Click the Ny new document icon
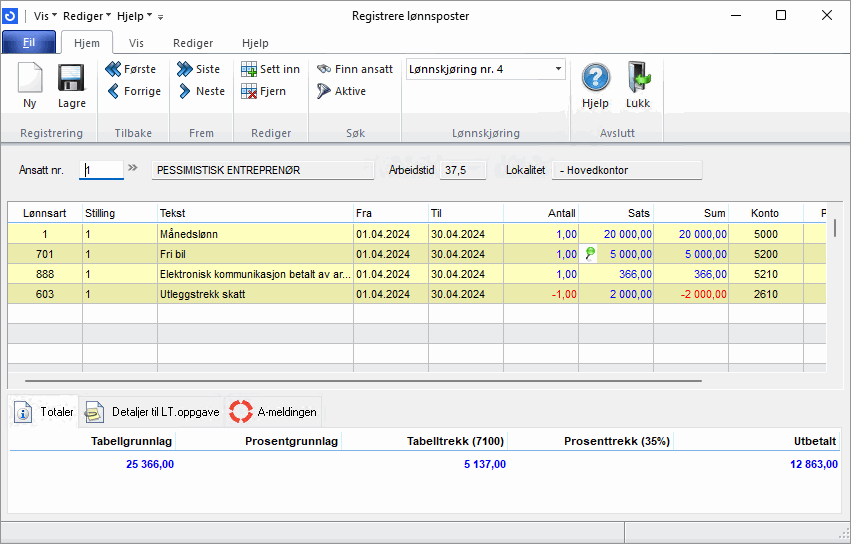The width and height of the screenshot is (851, 544). (30, 79)
